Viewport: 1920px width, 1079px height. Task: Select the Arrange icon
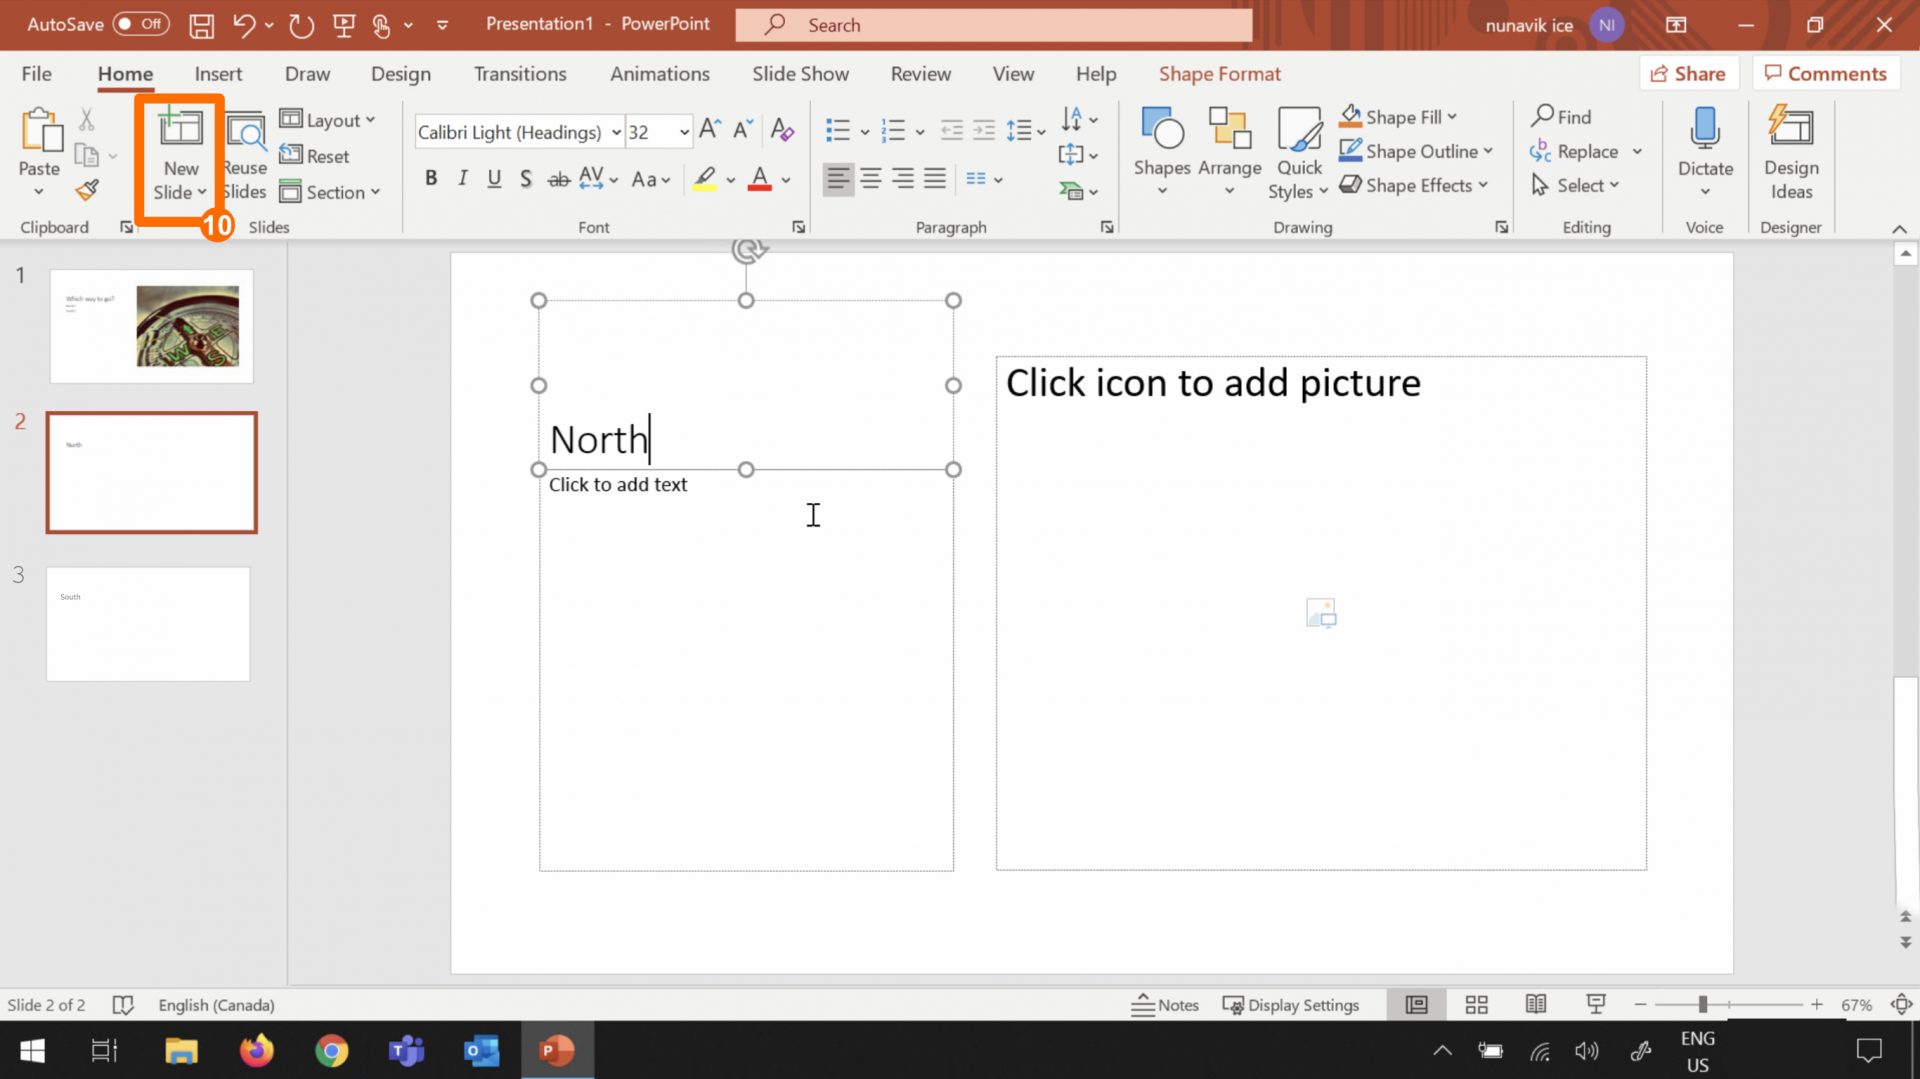click(1230, 140)
